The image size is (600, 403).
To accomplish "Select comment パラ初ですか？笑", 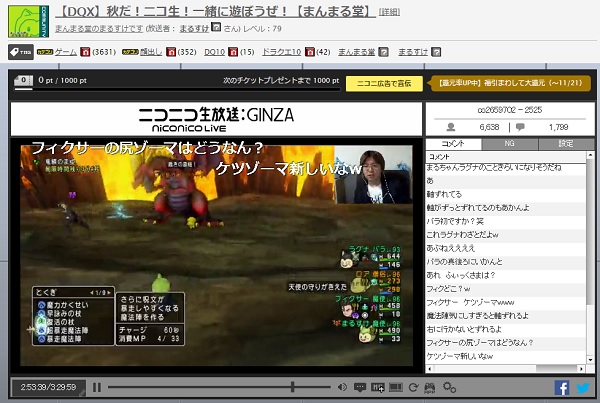I will (505, 221).
